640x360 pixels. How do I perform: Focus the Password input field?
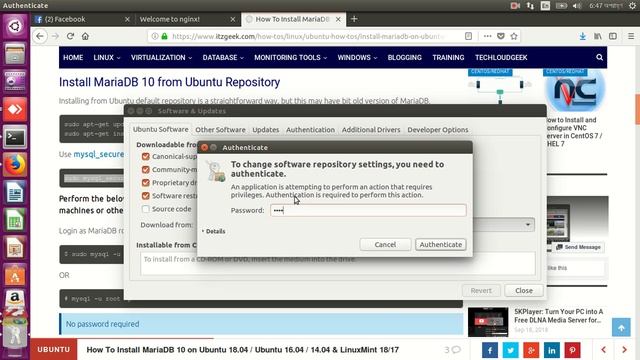click(x=368, y=210)
